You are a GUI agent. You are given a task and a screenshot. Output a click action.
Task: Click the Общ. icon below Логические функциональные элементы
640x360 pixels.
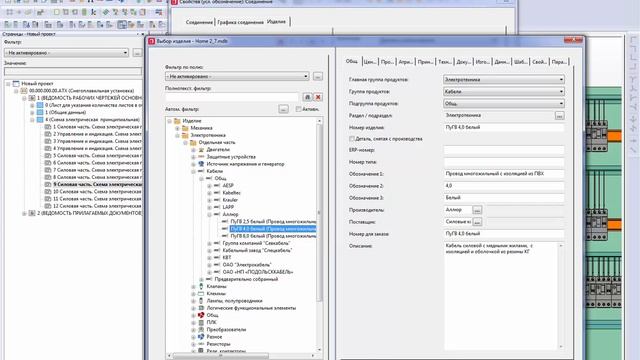pyautogui.click(x=201, y=315)
